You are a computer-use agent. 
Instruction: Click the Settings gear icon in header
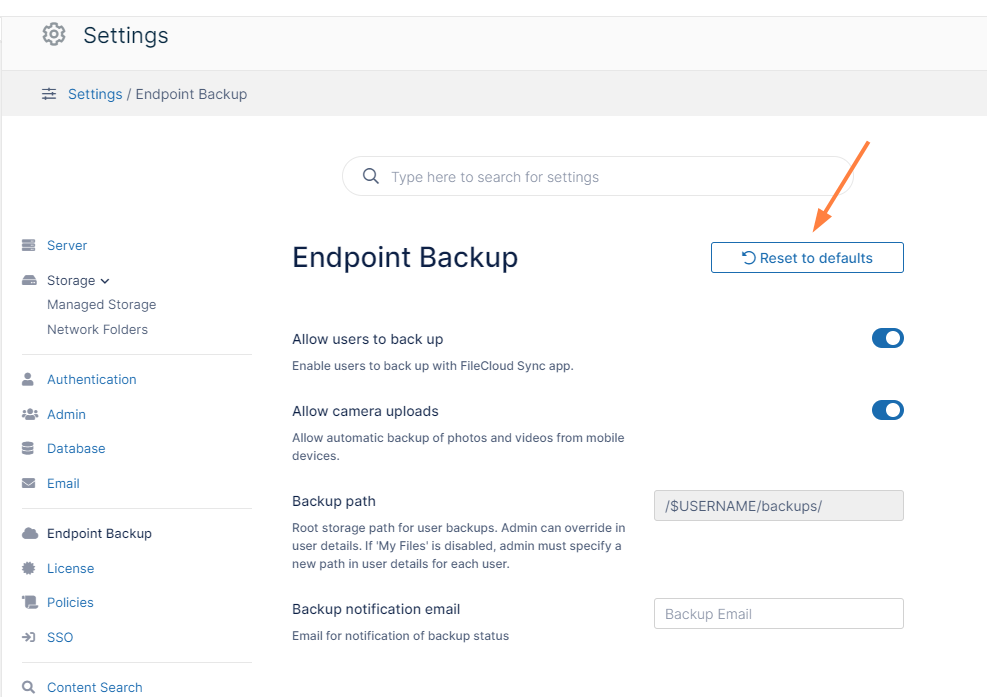[54, 35]
